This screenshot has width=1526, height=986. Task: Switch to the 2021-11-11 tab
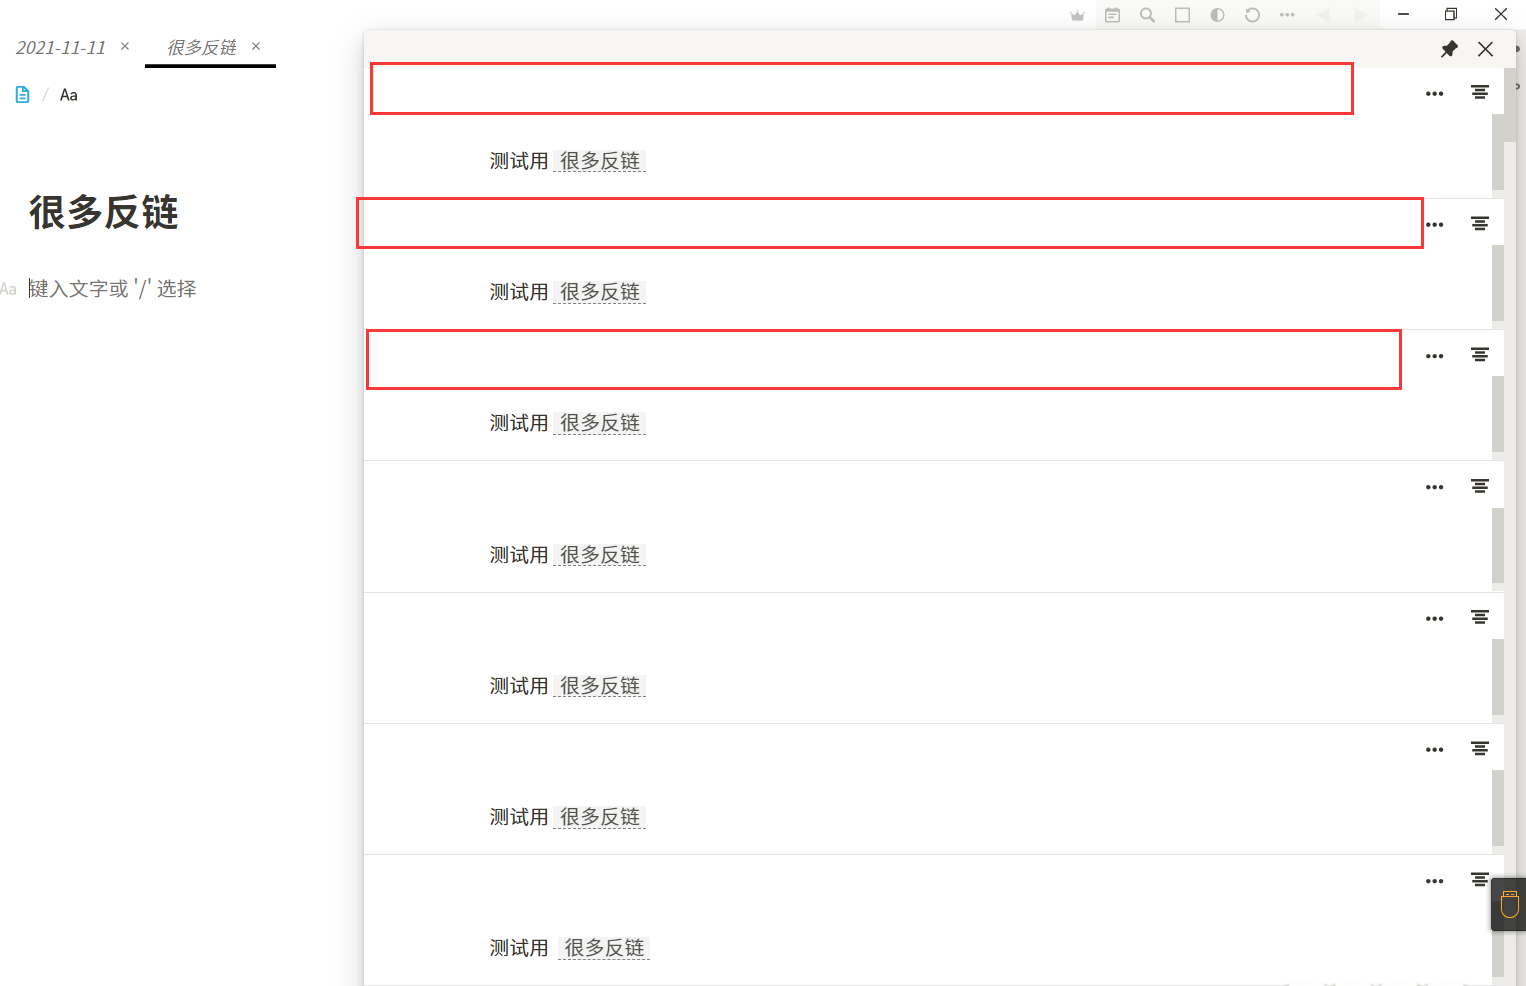pos(61,47)
